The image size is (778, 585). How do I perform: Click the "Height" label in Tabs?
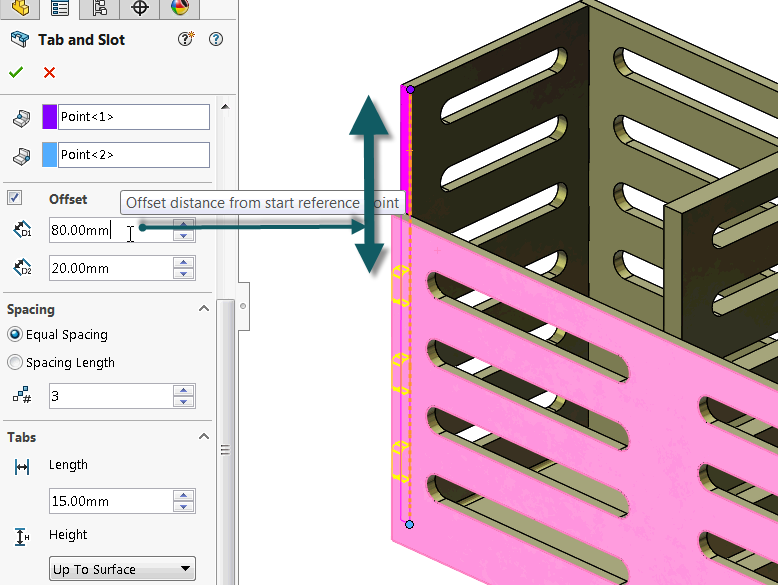coord(68,534)
